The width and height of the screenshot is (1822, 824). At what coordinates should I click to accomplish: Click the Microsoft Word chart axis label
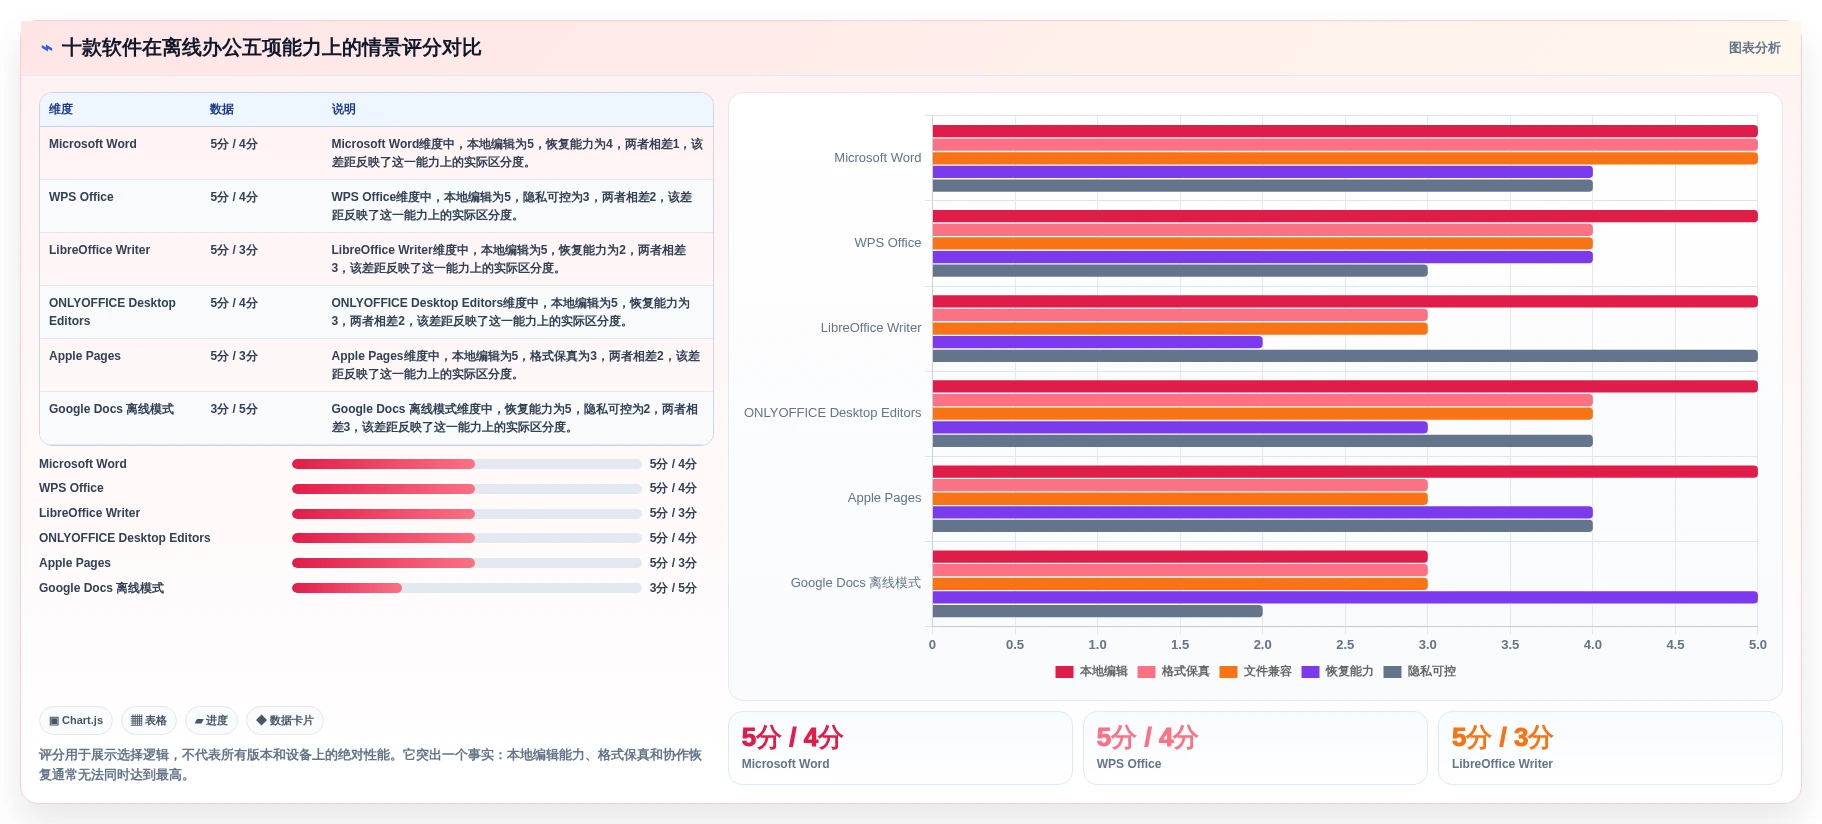877,158
